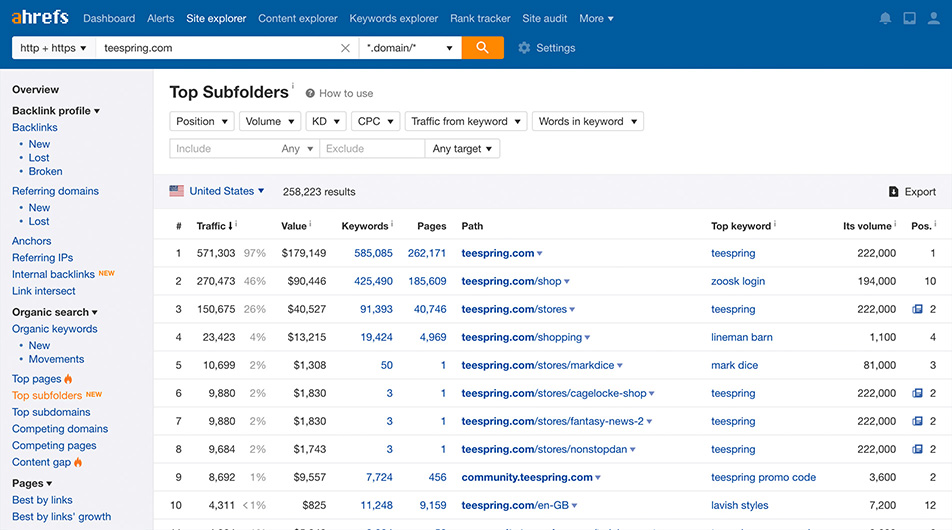Open the notifications bell
This screenshot has width=952, height=530.
(x=885, y=18)
